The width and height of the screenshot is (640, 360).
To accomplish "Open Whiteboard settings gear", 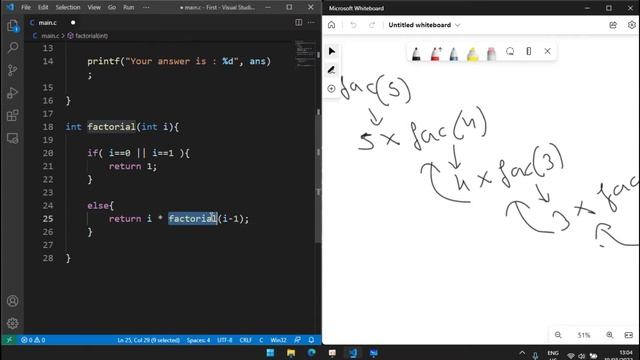I will [x=631, y=25].
